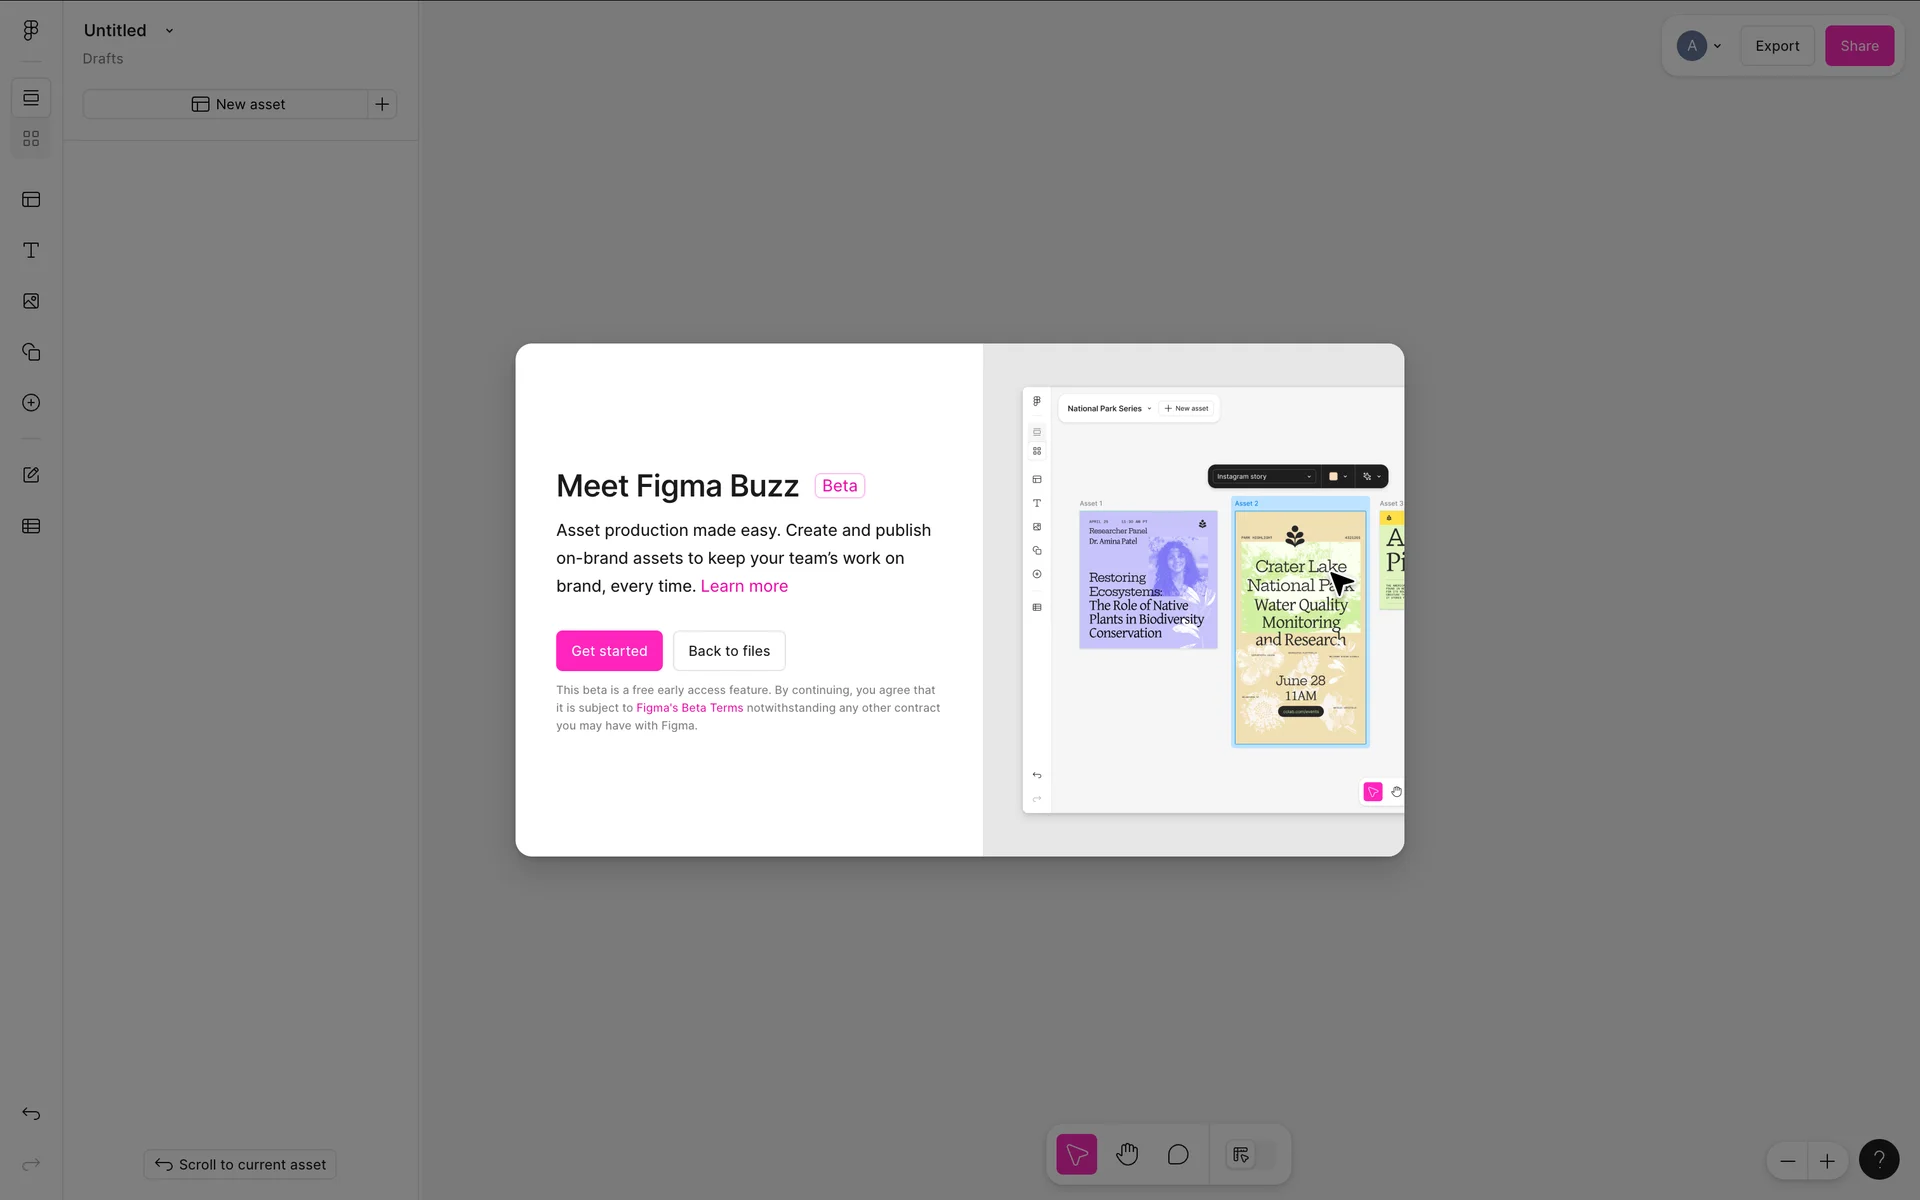
Task: Select the Text tool in sidebar
Action: pyautogui.click(x=31, y=250)
